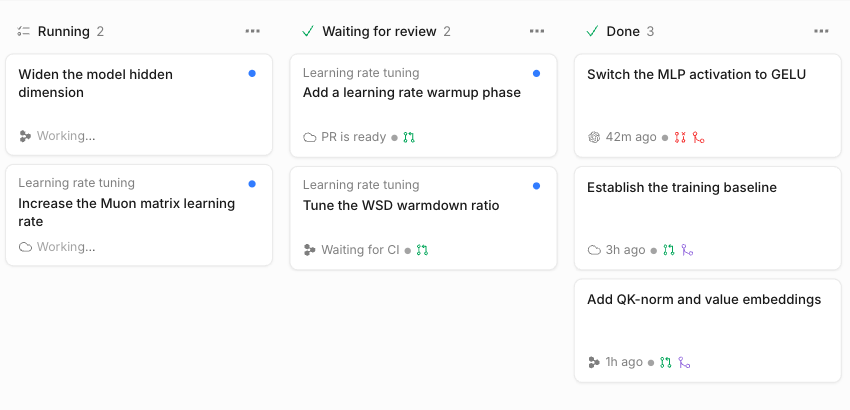Image resolution: width=850 pixels, height=410 pixels.
Task: Click the 42m ago timestamp
Action: point(630,137)
